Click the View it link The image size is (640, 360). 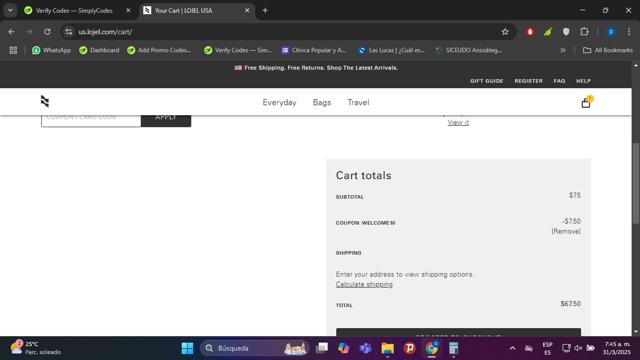pyautogui.click(x=458, y=122)
